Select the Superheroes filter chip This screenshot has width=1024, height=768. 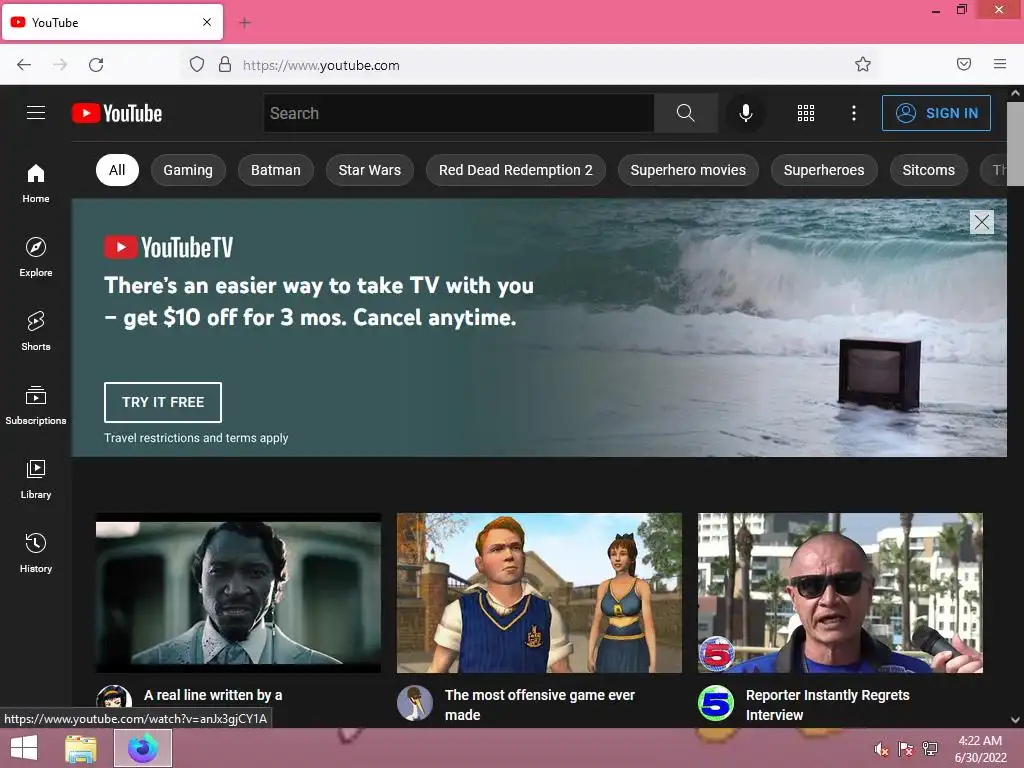click(x=824, y=170)
